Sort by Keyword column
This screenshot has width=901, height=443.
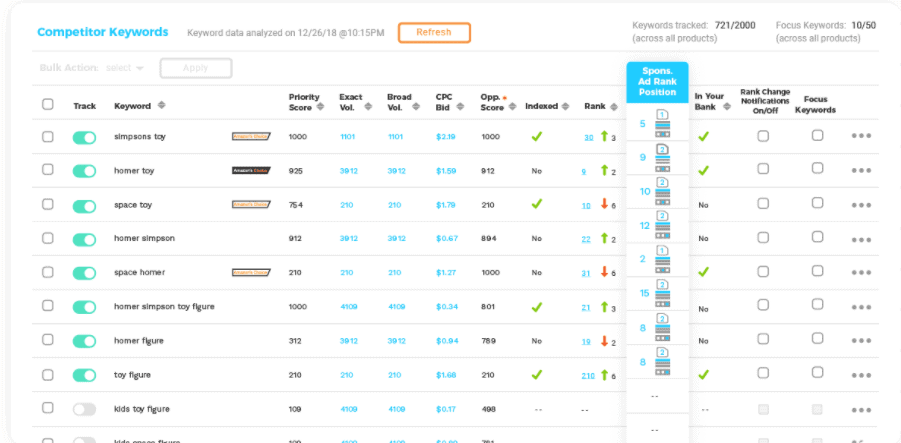tap(161, 106)
